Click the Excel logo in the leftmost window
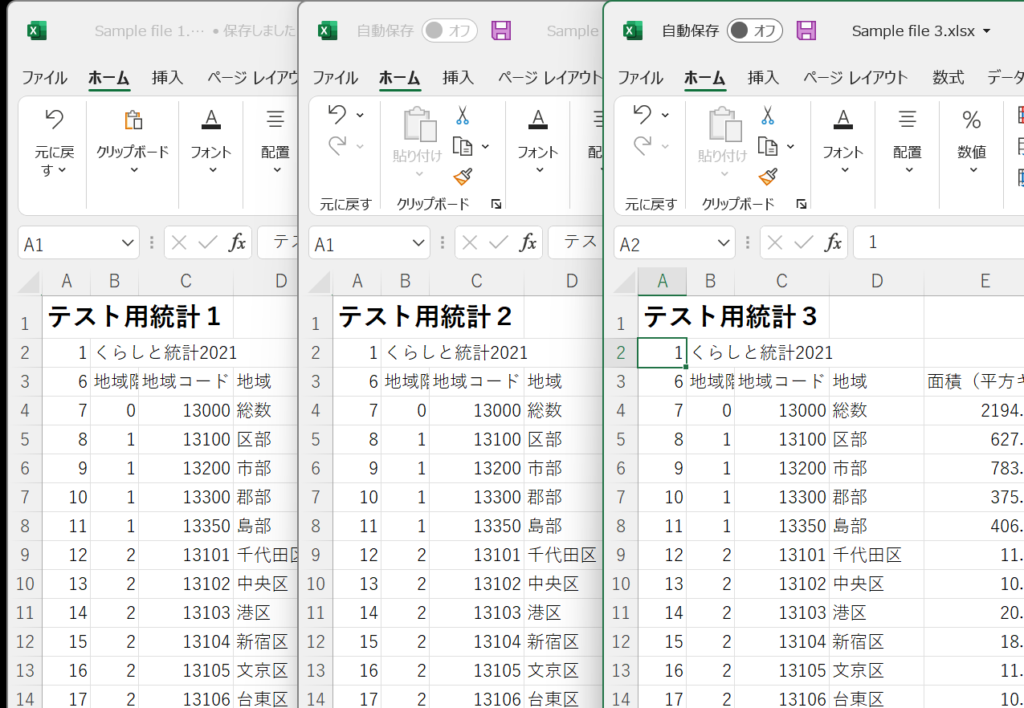 [x=37, y=31]
